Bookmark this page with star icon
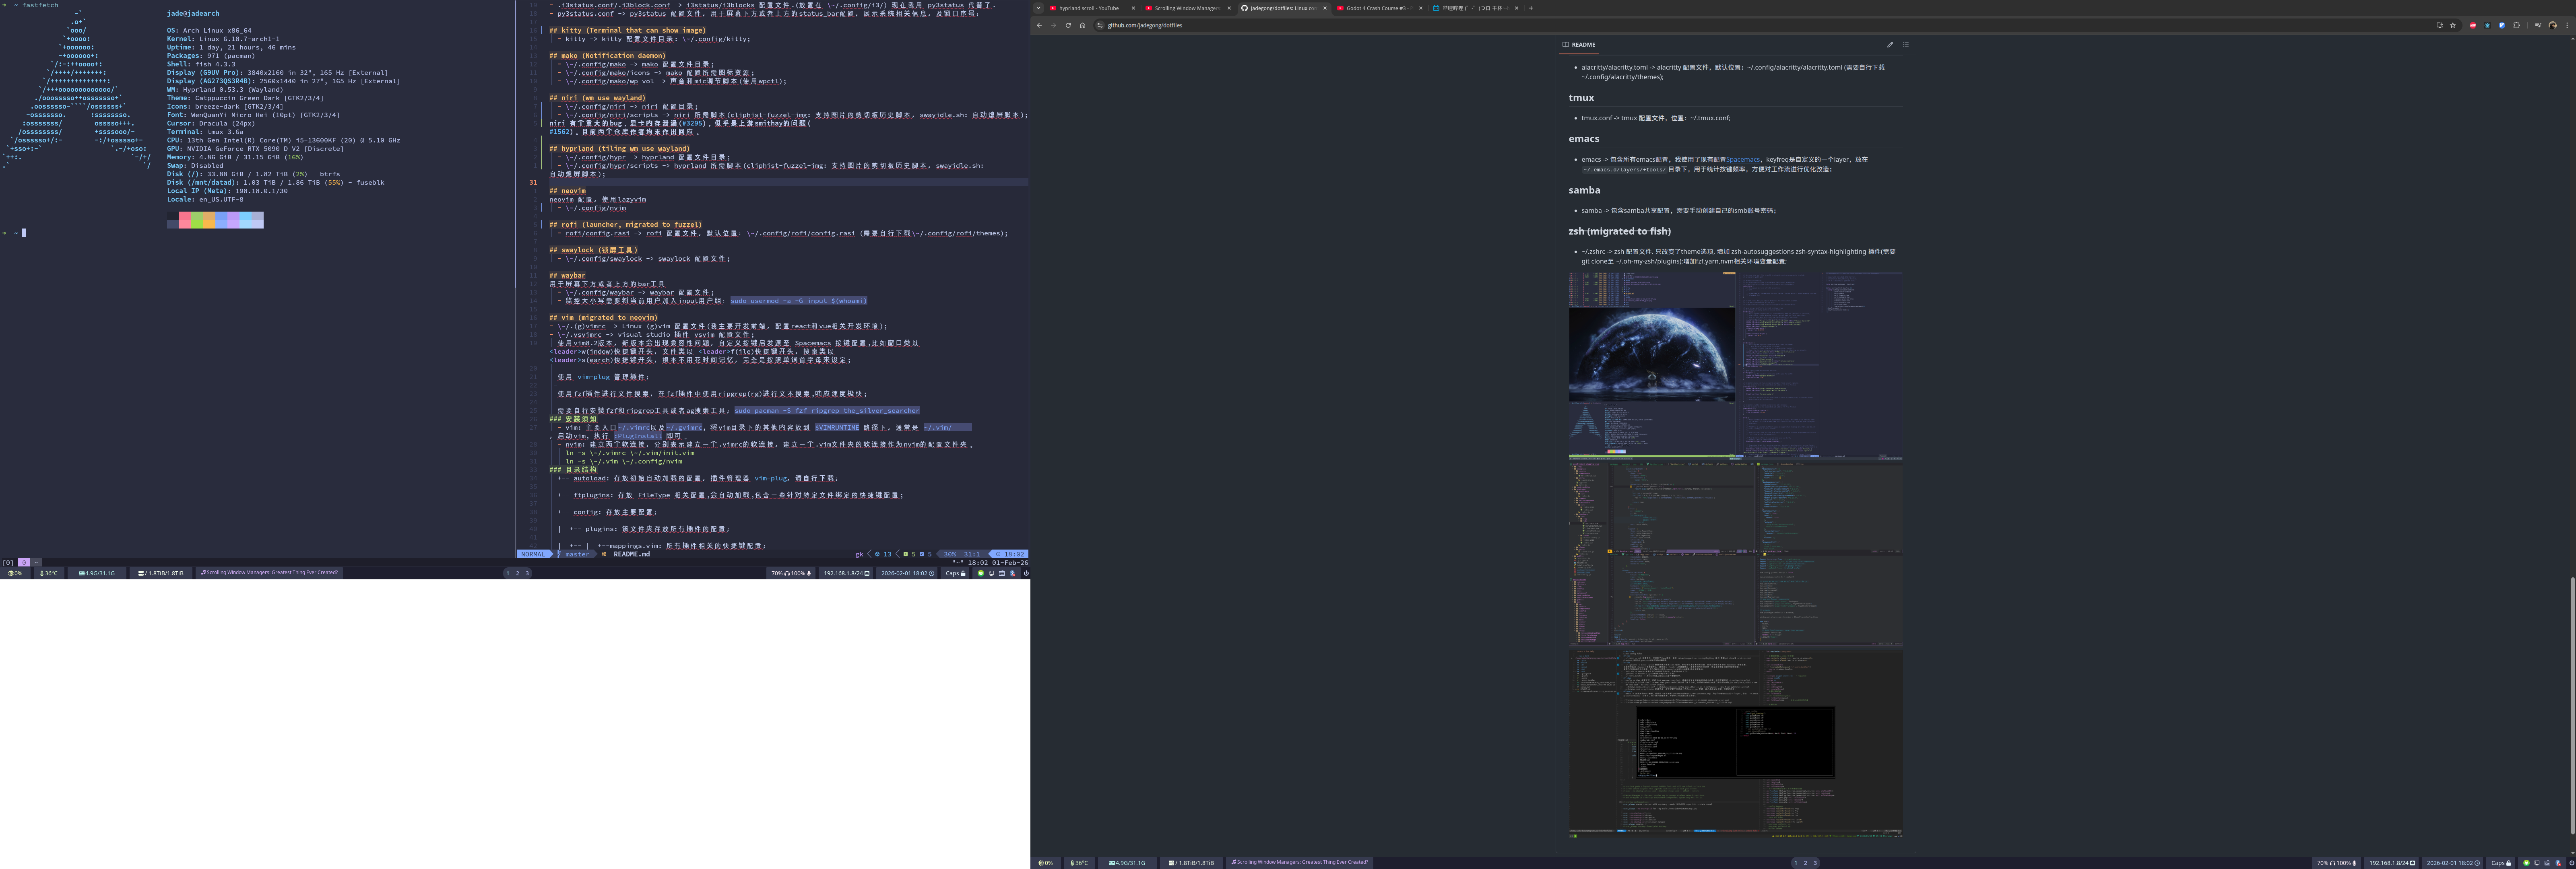The height and width of the screenshot is (869, 2576). click(x=2453, y=25)
